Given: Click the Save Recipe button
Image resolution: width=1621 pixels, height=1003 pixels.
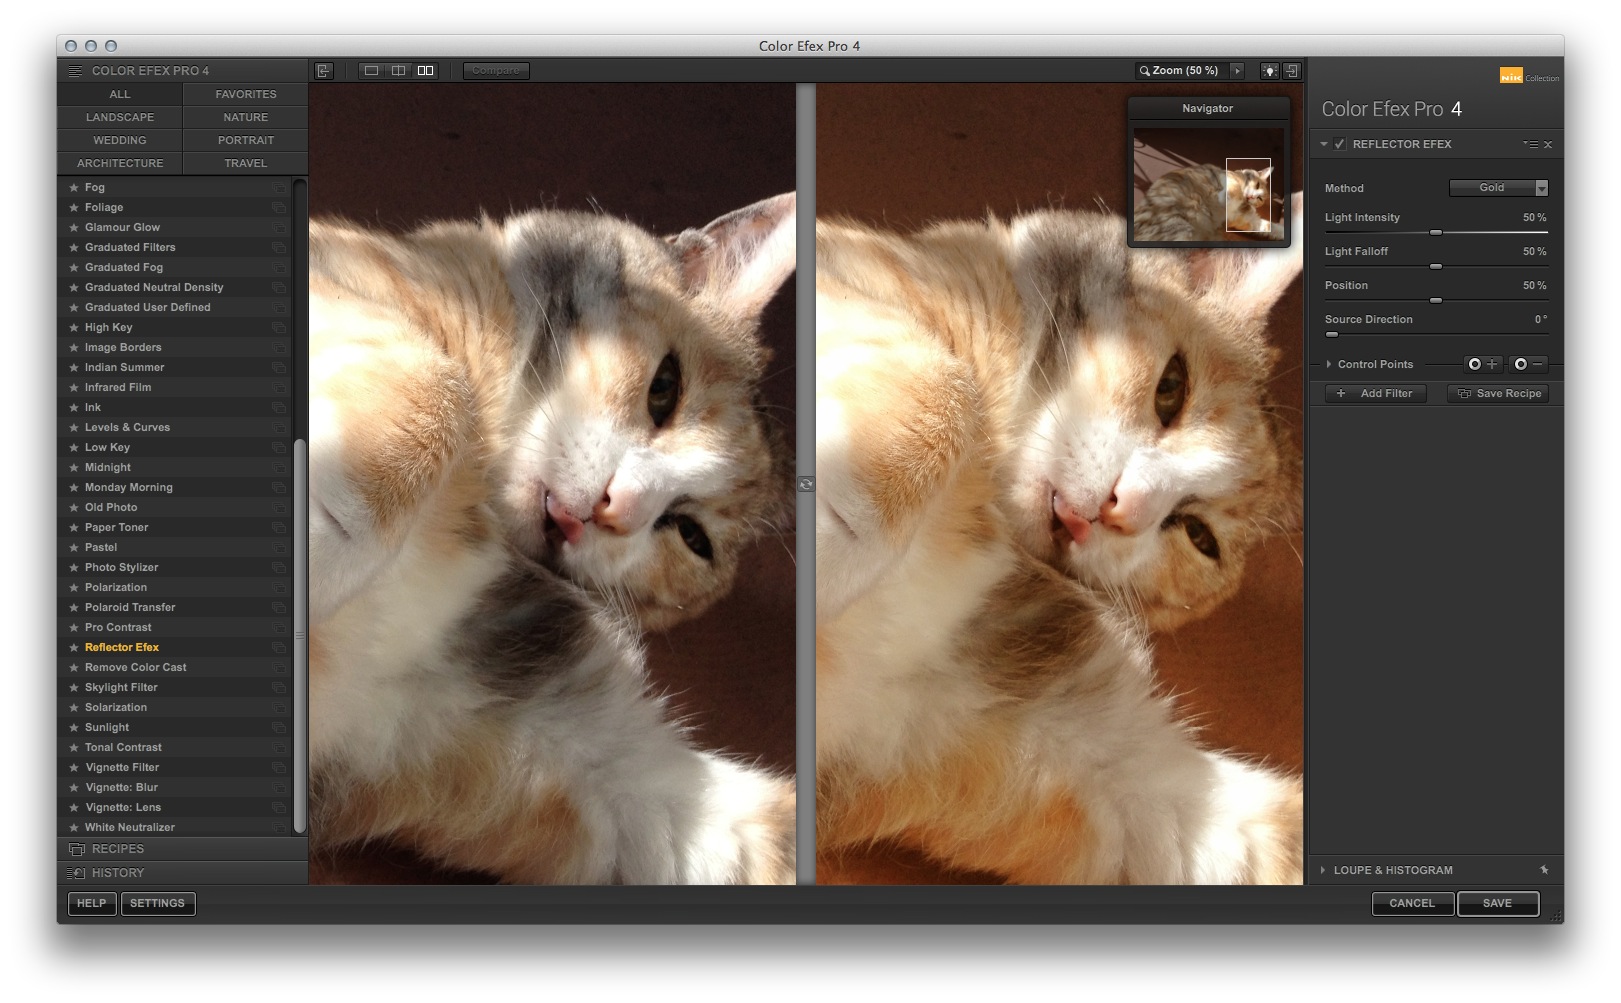Looking at the screenshot, I should pos(1498,393).
